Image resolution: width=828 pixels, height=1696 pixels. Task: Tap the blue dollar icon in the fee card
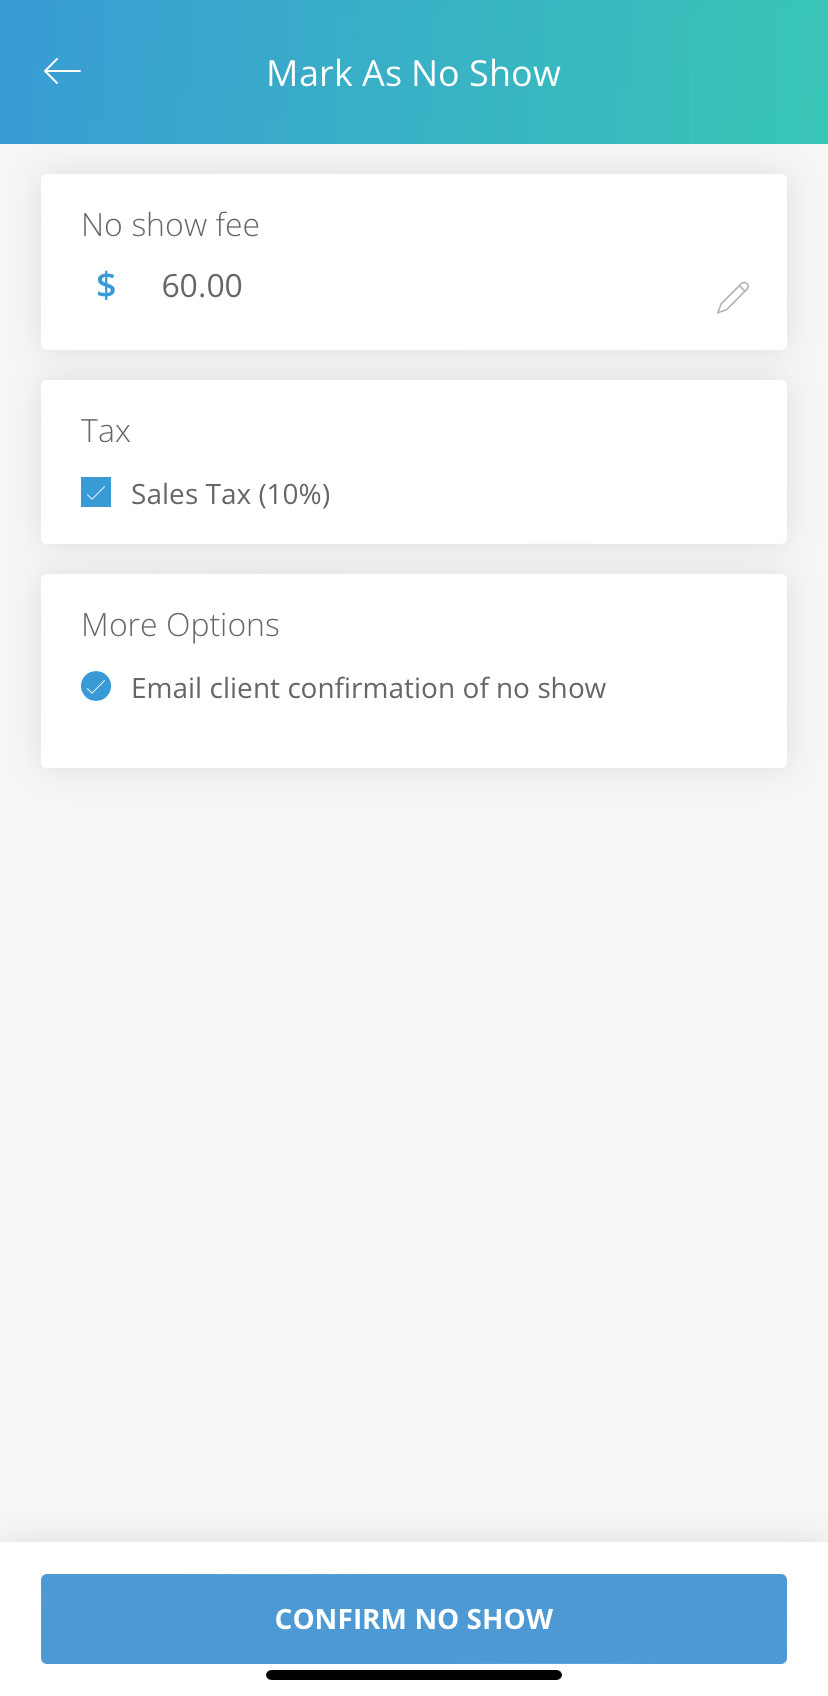(106, 286)
